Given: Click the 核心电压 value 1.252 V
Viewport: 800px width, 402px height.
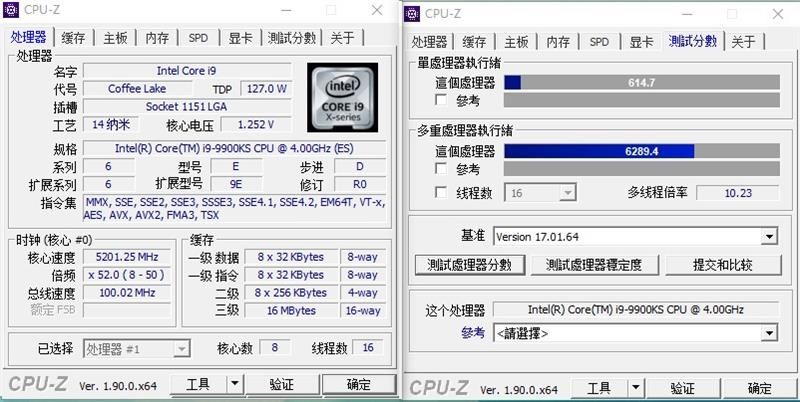Looking at the screenshot, I should point(256,124).
